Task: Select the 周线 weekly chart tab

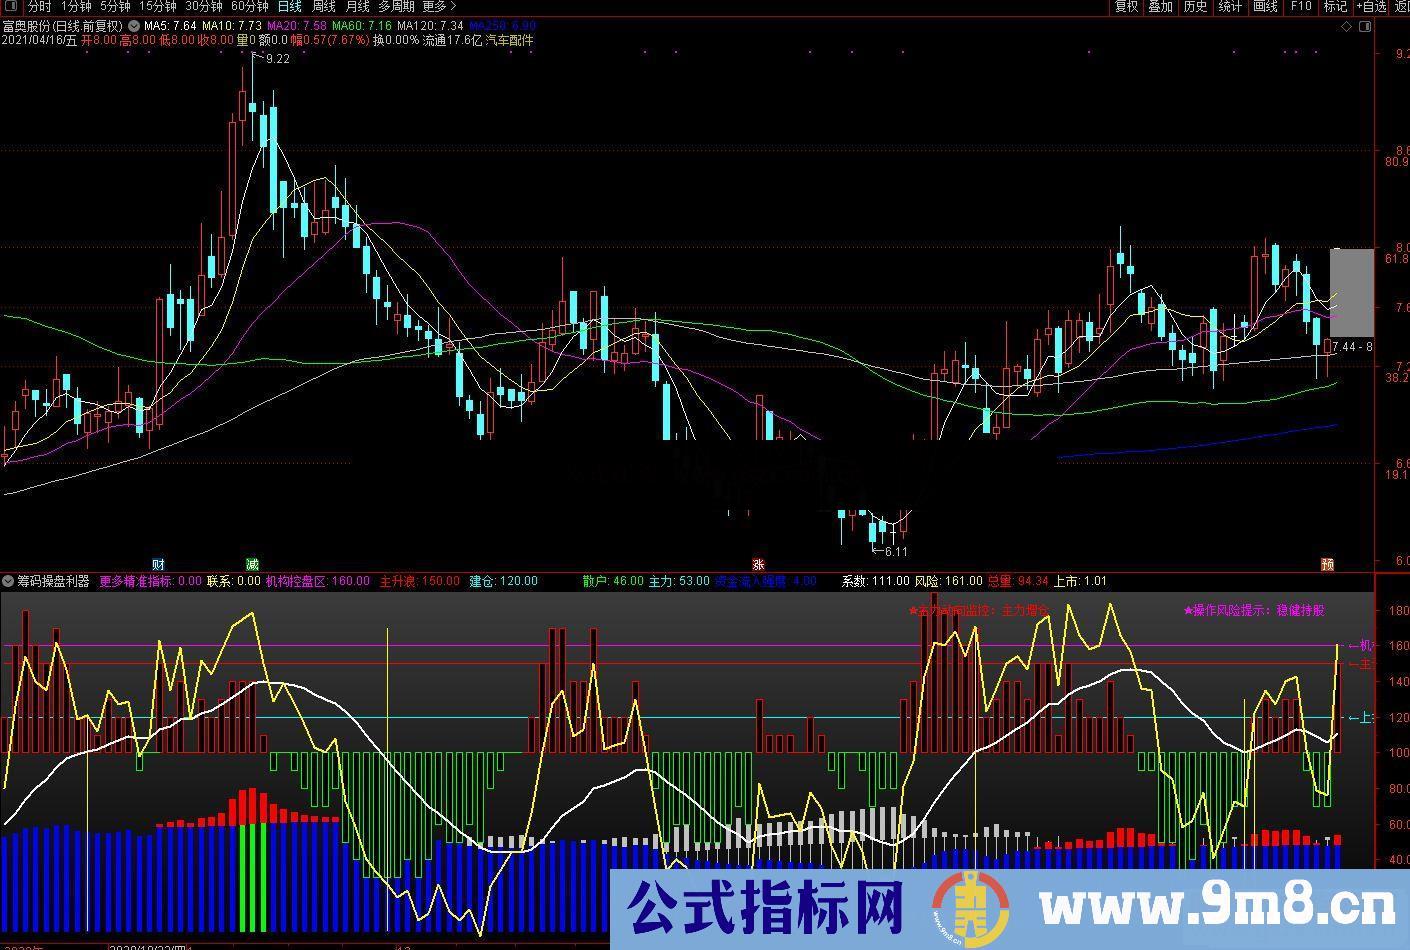Action: pos(323,7)
